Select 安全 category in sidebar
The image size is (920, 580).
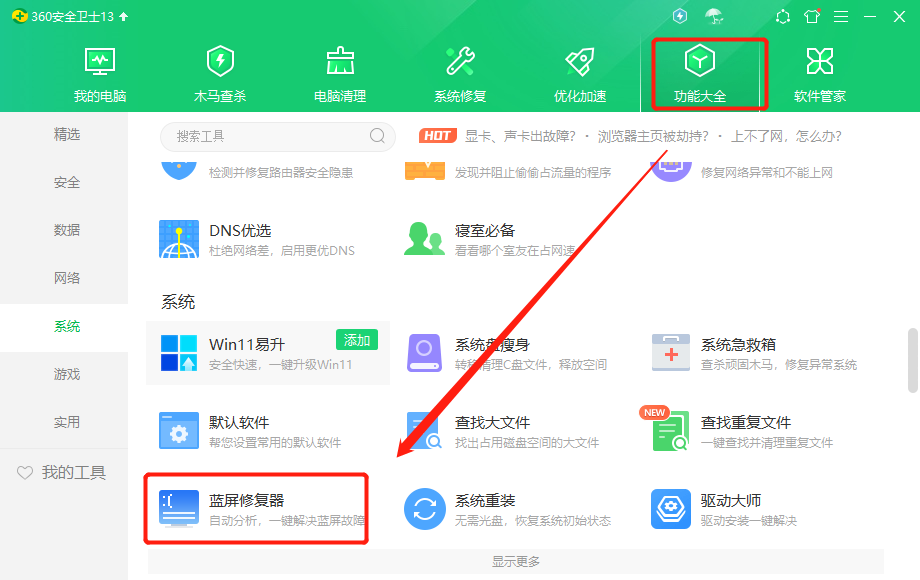click(67, 182)
